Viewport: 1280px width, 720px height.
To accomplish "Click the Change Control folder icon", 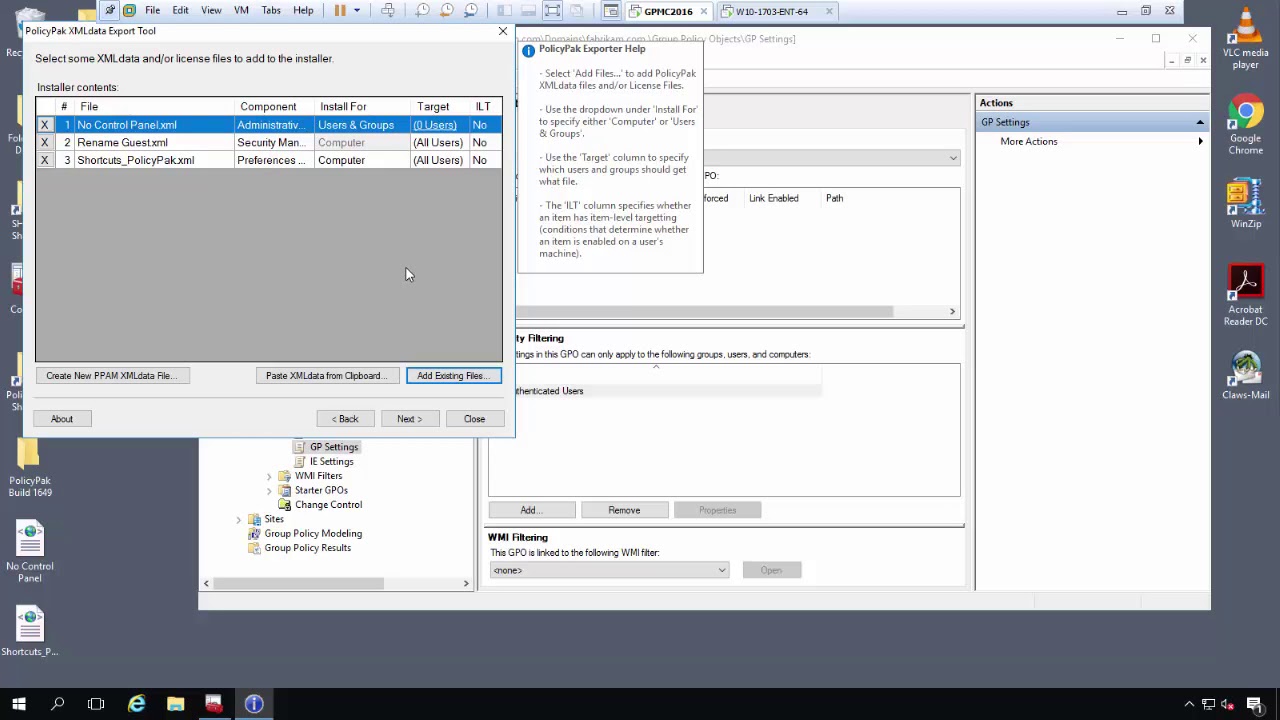I will tap(284, 505).
